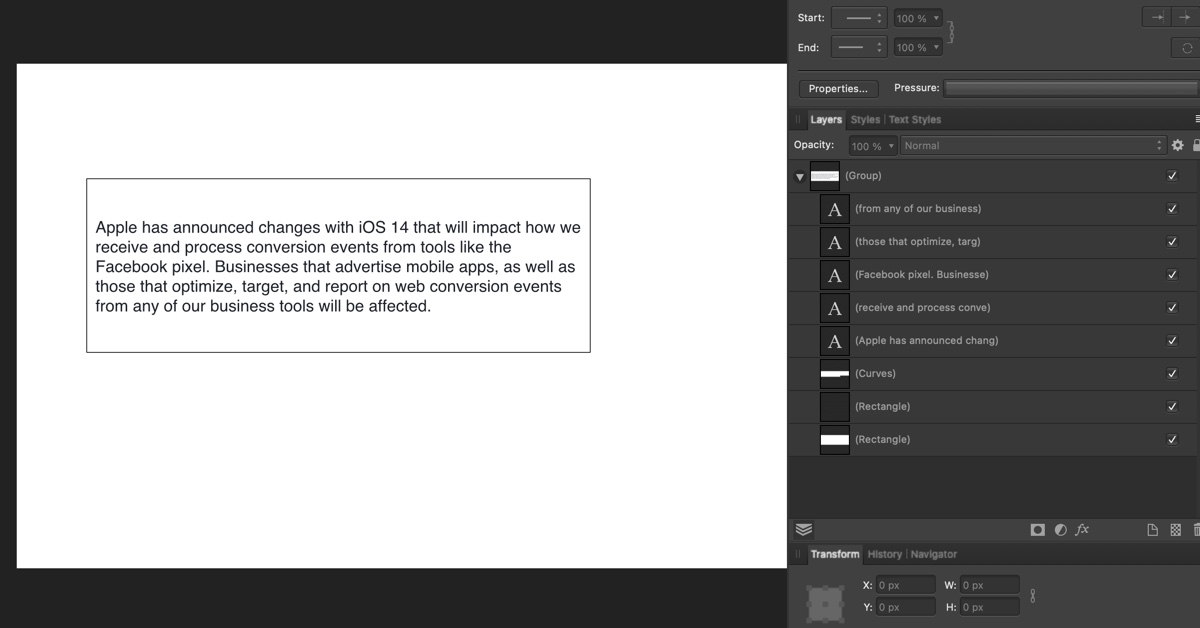This screenshot has height=628, width=1200.
Task: Click the white thumbnail of the lowest Rectangle layer
Action: coord(835,440)
